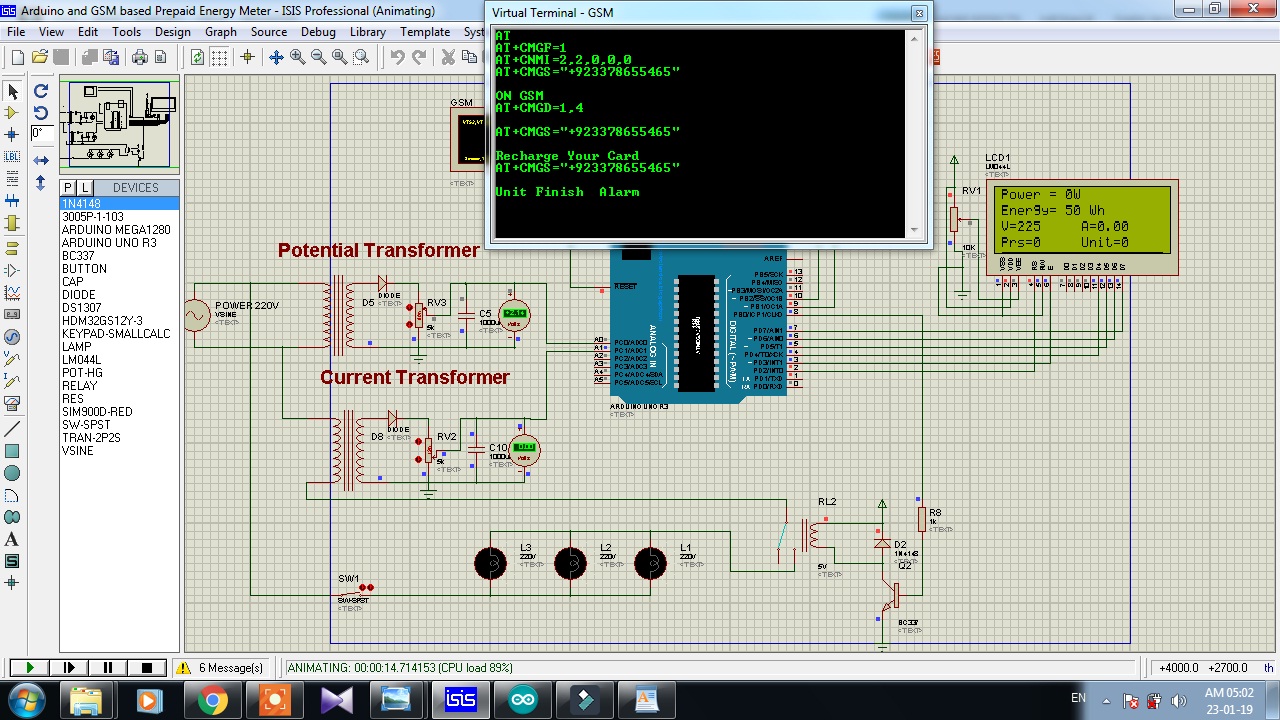Select BC337 in the devices list
The height and width of the screenshot is (720, 1280).
coord(119,256)
